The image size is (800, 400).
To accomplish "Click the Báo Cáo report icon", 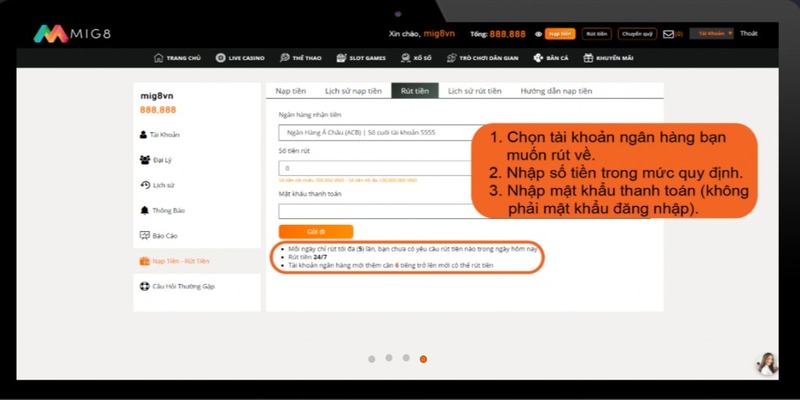I will 144,235.
